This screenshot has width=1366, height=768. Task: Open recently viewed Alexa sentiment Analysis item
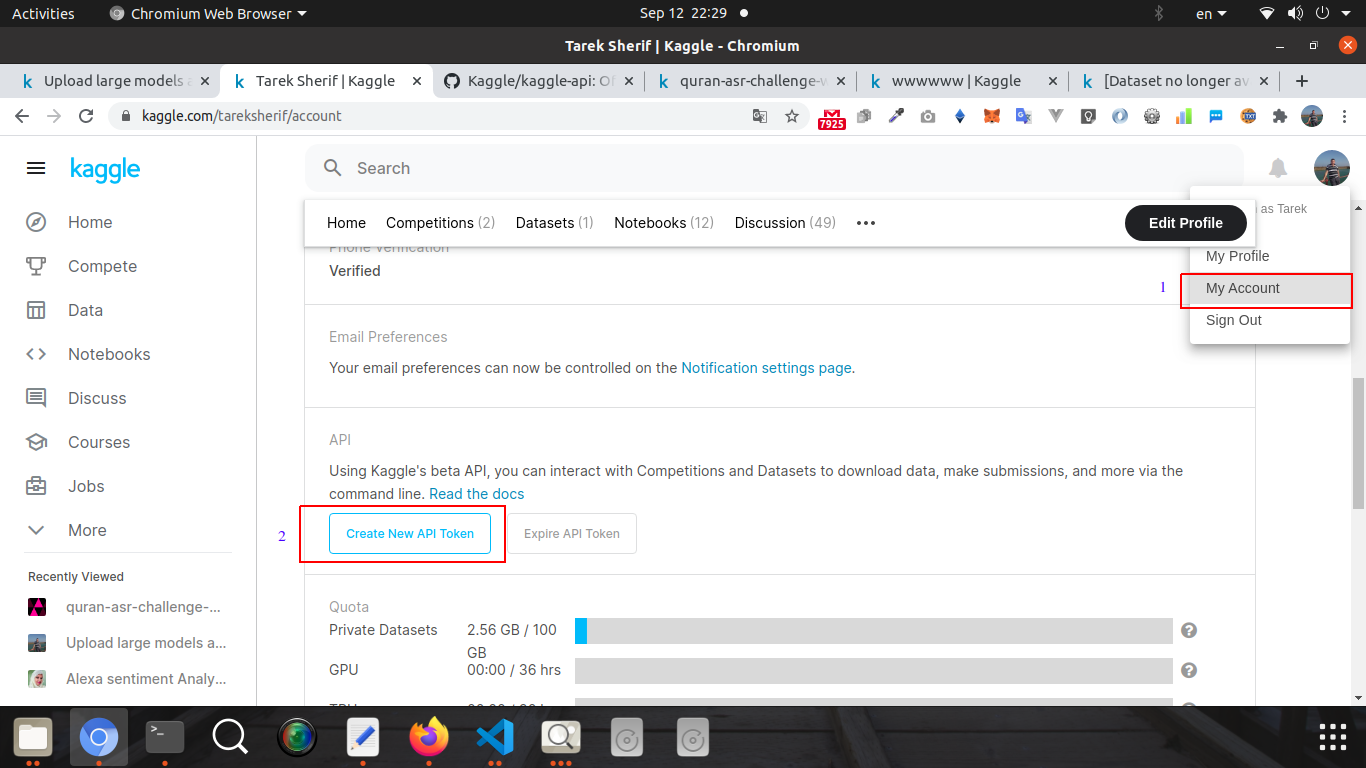[x=128, y=679]
